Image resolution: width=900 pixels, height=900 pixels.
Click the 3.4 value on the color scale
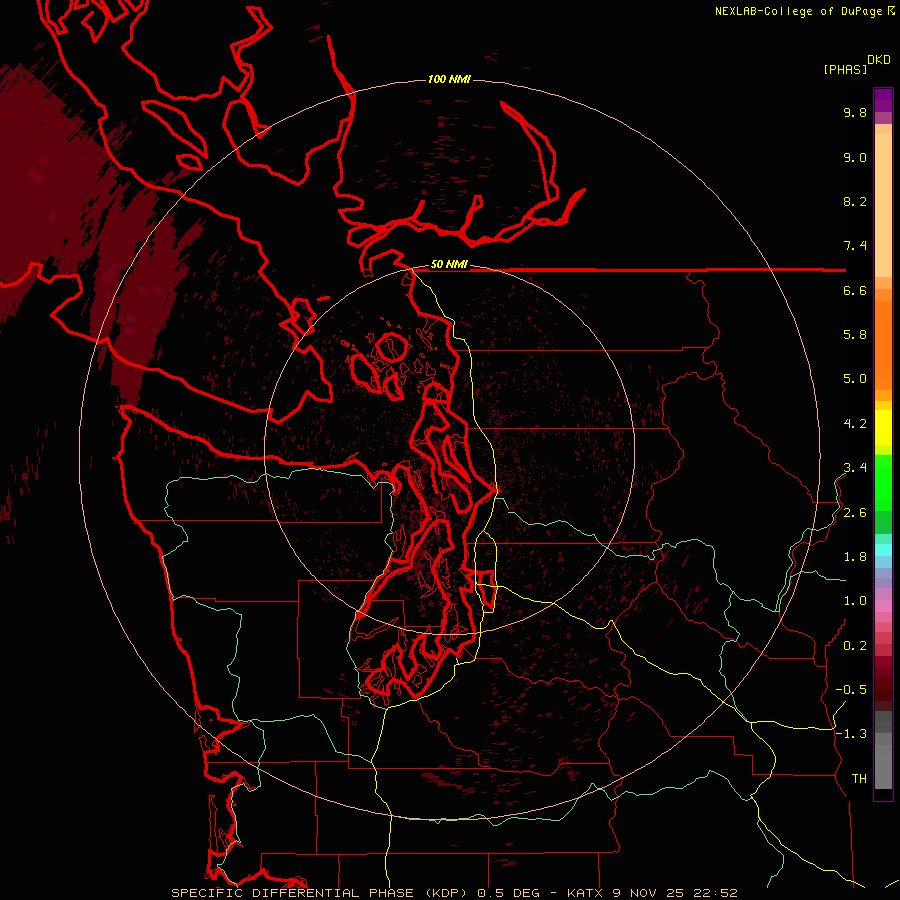click(x=855, y=468)
